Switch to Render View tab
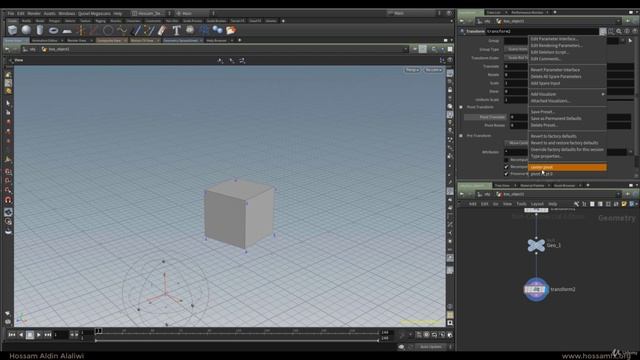This screenshot has width=640, height=360. (77, 40)
